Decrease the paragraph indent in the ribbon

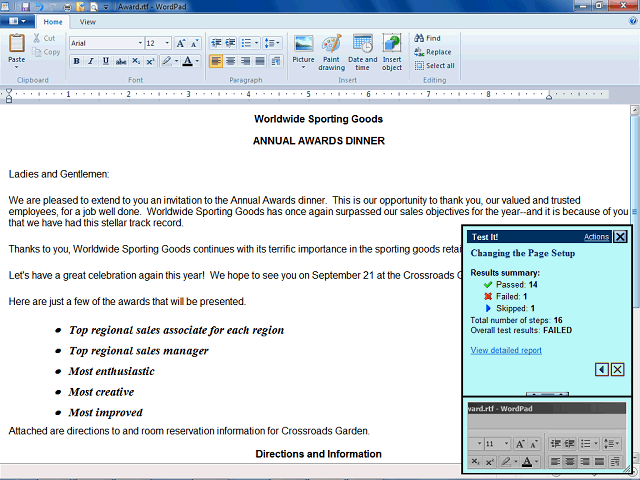coord(216,43)
